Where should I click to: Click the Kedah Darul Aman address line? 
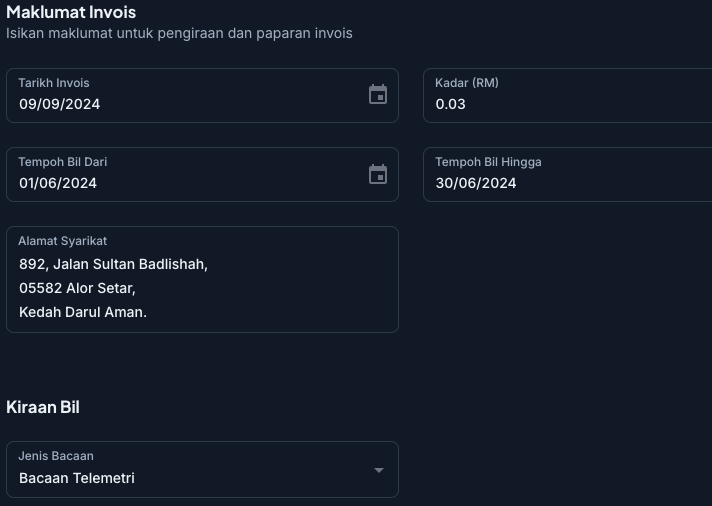click(83, 312)
